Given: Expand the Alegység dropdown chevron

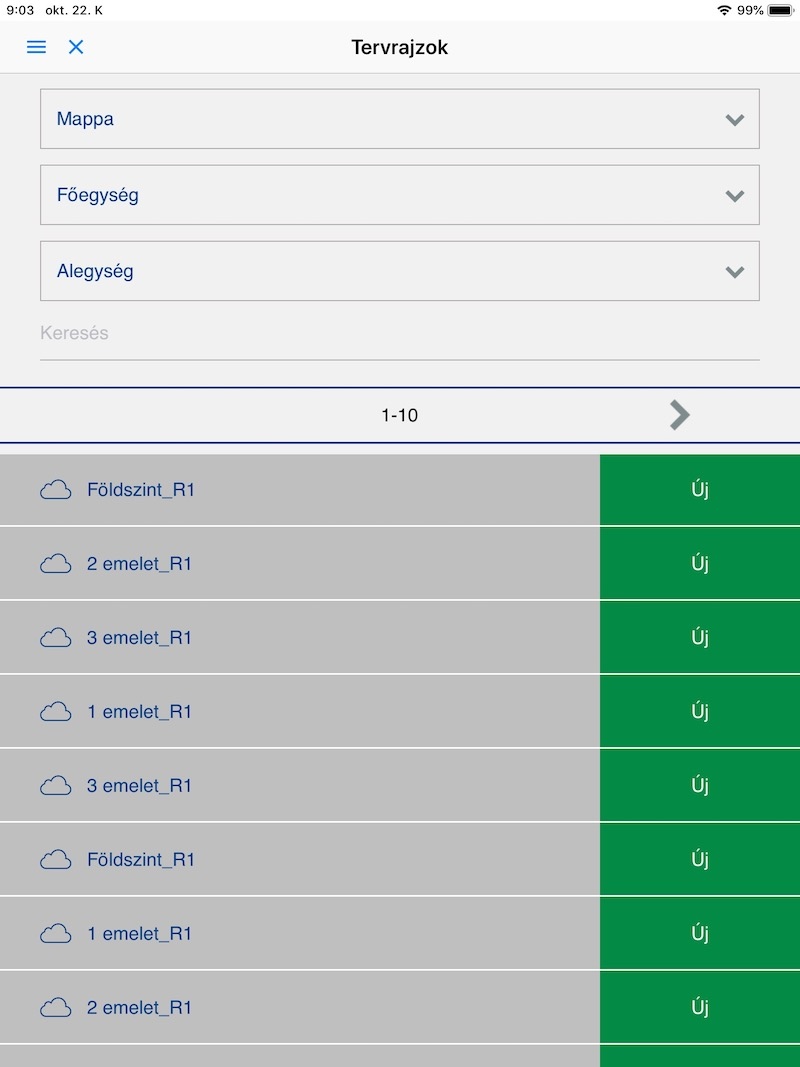Looking at the screenshot, I should [x=735, y=272].
